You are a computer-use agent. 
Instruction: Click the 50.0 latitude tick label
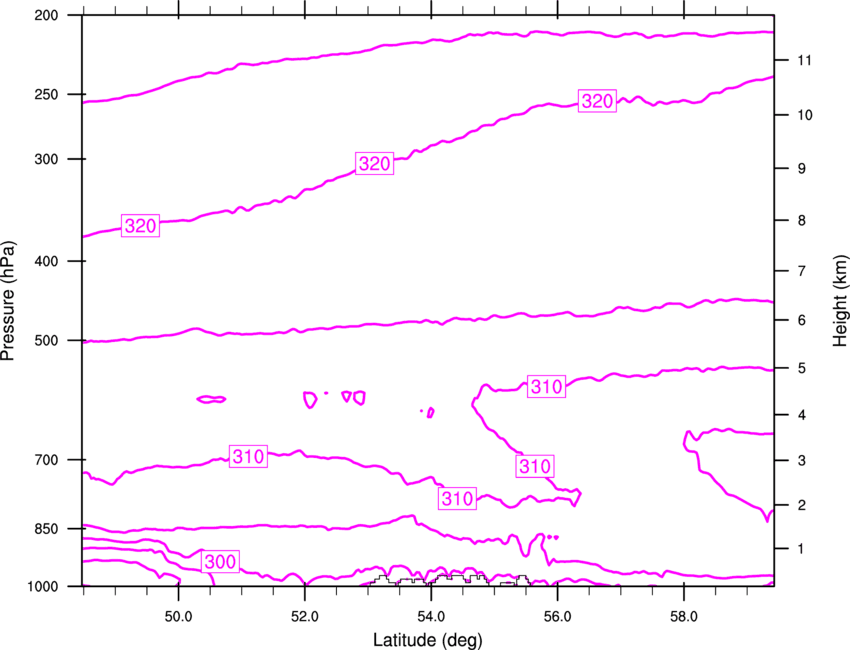(178, 617)
